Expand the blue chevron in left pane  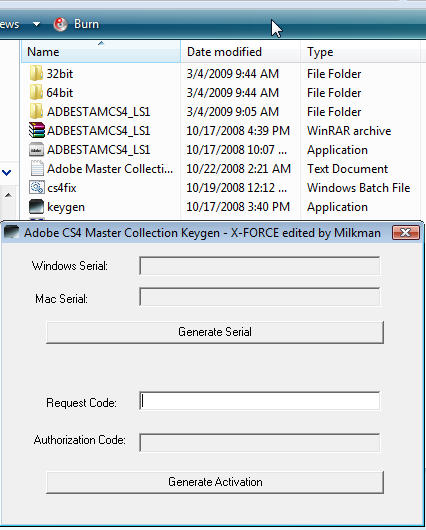7,173
